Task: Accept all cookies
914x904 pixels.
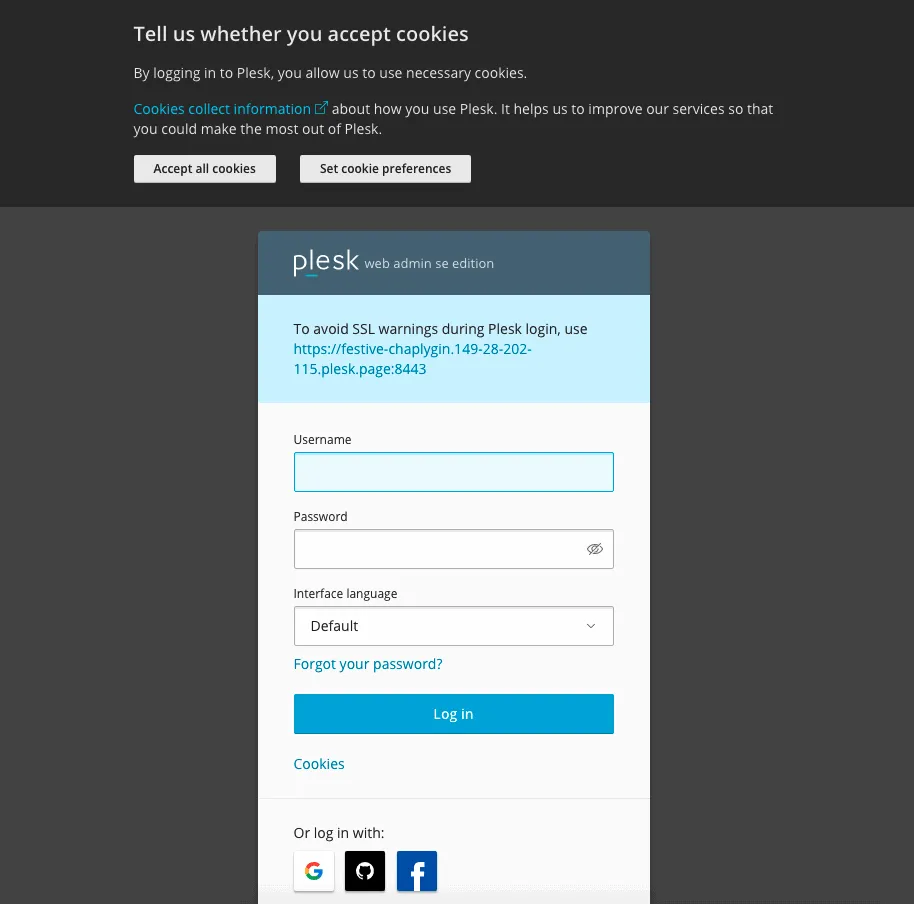Action: pyautogui.click(x=204, y=168)
